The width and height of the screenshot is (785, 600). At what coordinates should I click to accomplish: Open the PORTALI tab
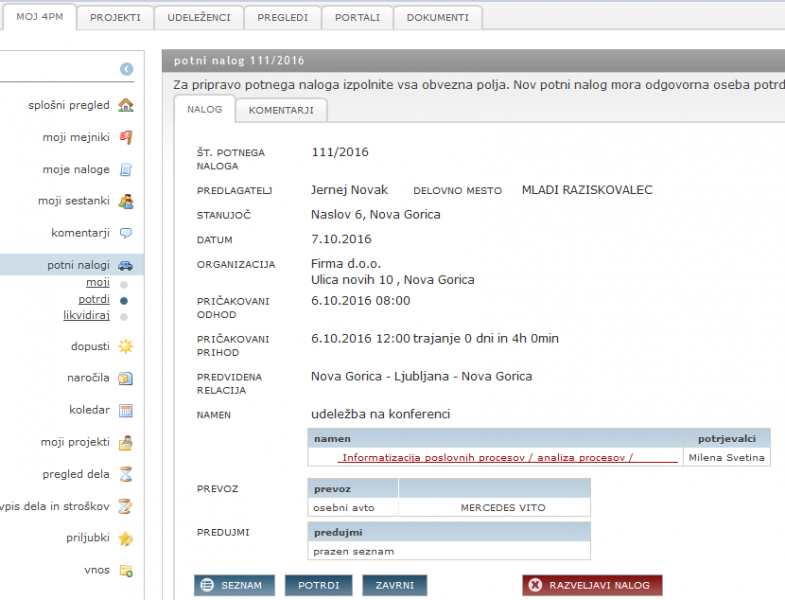point(357,18)
